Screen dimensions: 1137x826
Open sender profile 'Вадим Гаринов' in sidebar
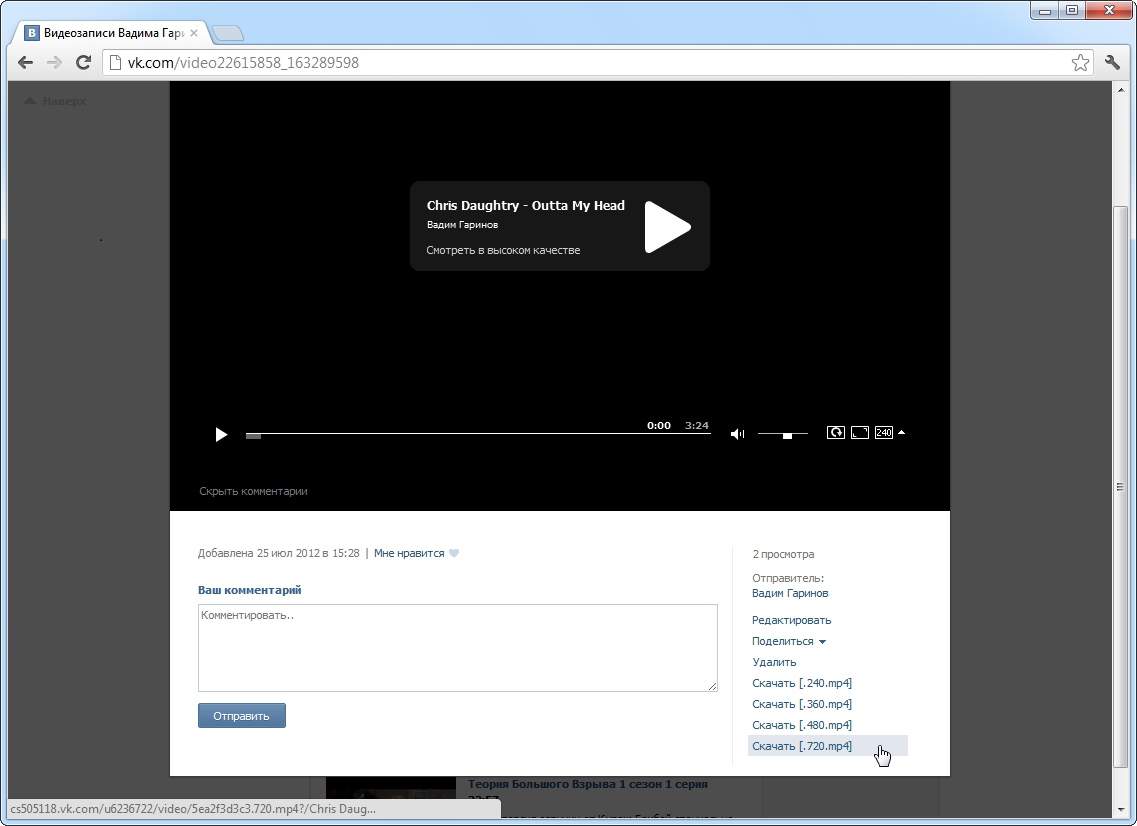point(790,593)
